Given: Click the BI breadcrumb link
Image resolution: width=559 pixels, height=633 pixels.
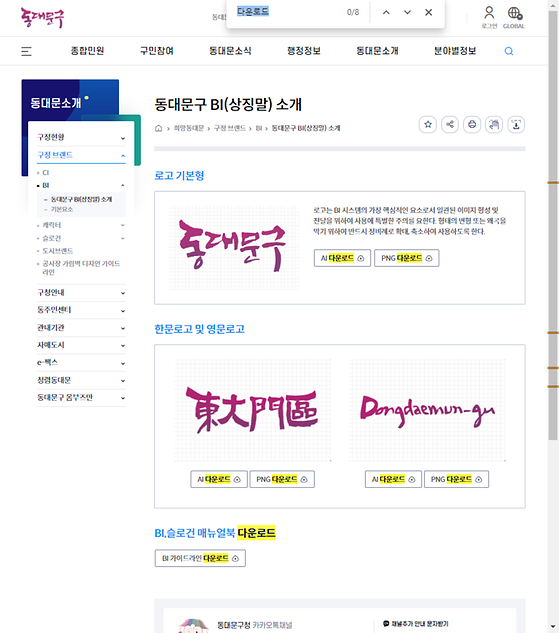Looking at the screenshot, I should (x=259, y=128).
